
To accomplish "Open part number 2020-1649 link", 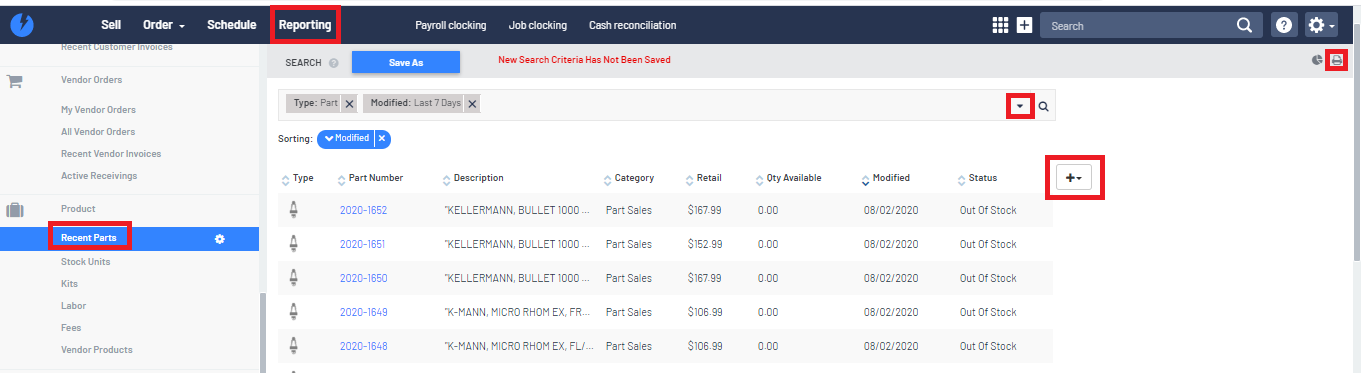I will 363,312.
